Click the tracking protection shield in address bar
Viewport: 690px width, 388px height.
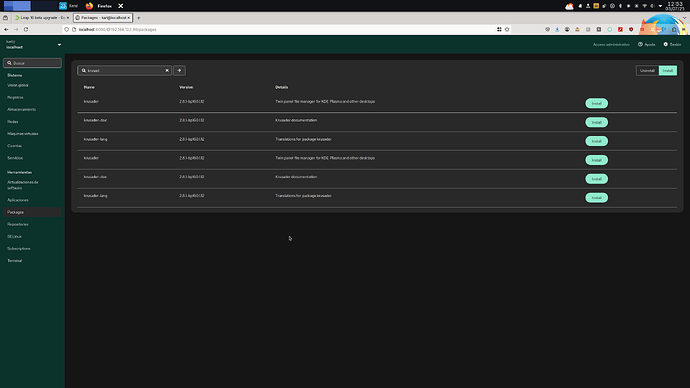click(66, 29)
